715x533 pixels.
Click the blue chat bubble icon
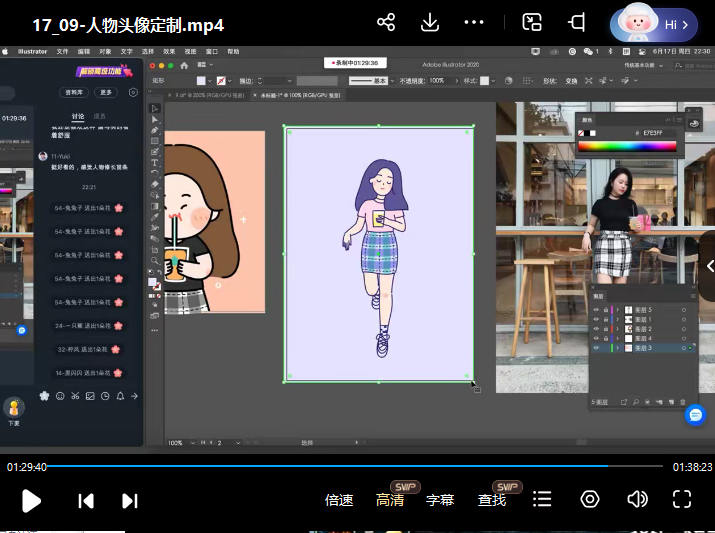pos(696,414)
